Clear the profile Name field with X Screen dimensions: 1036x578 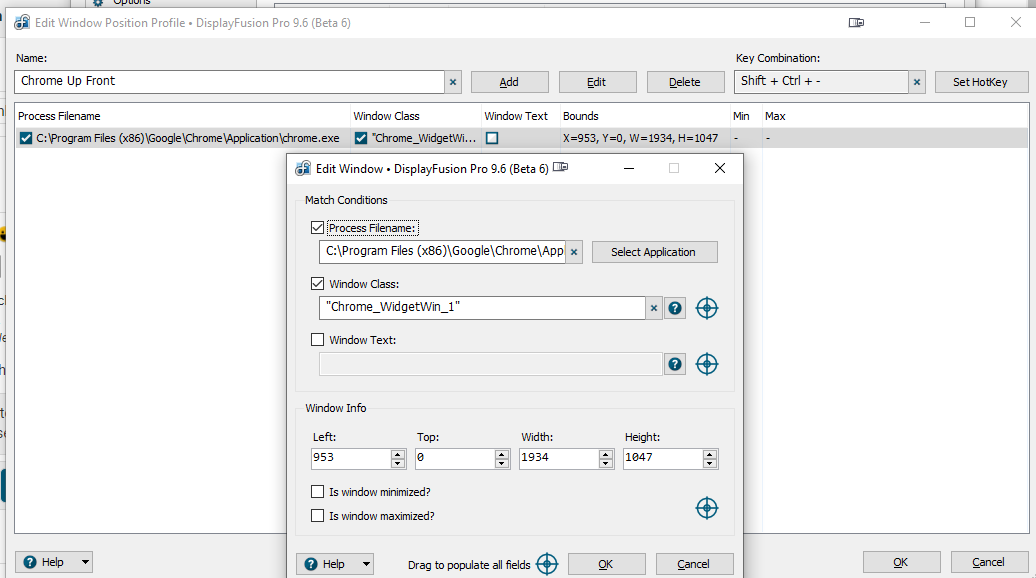(453, 82)
